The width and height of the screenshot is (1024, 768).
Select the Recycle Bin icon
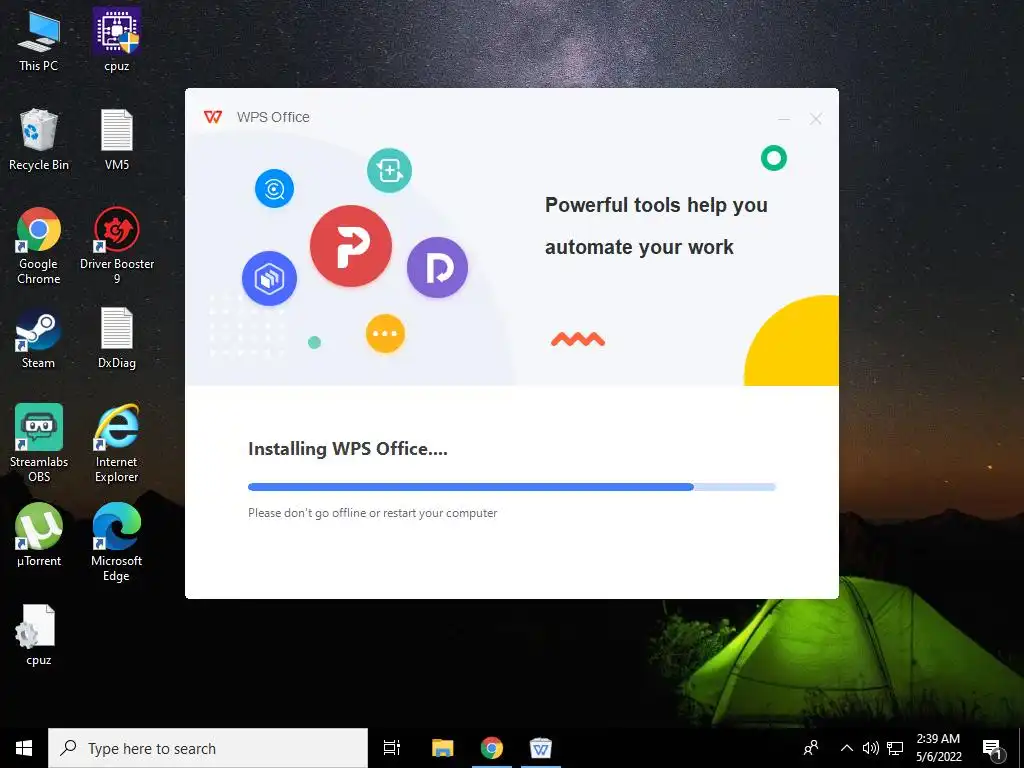(x=39, y=140)
